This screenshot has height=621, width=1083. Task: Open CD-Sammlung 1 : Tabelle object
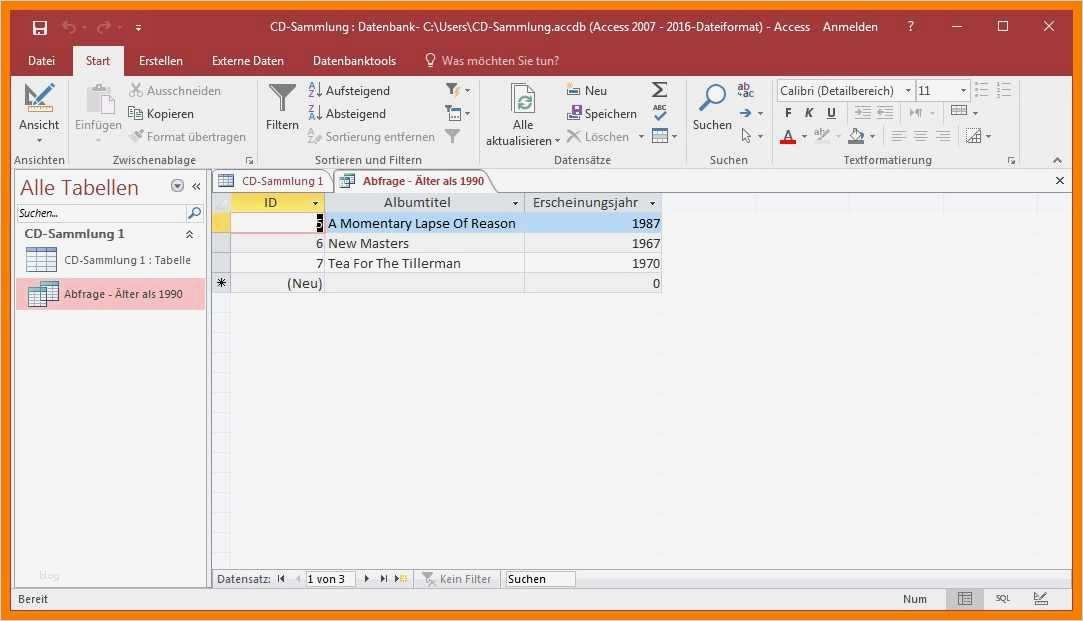pyautogui.click(x=110, y=260)
